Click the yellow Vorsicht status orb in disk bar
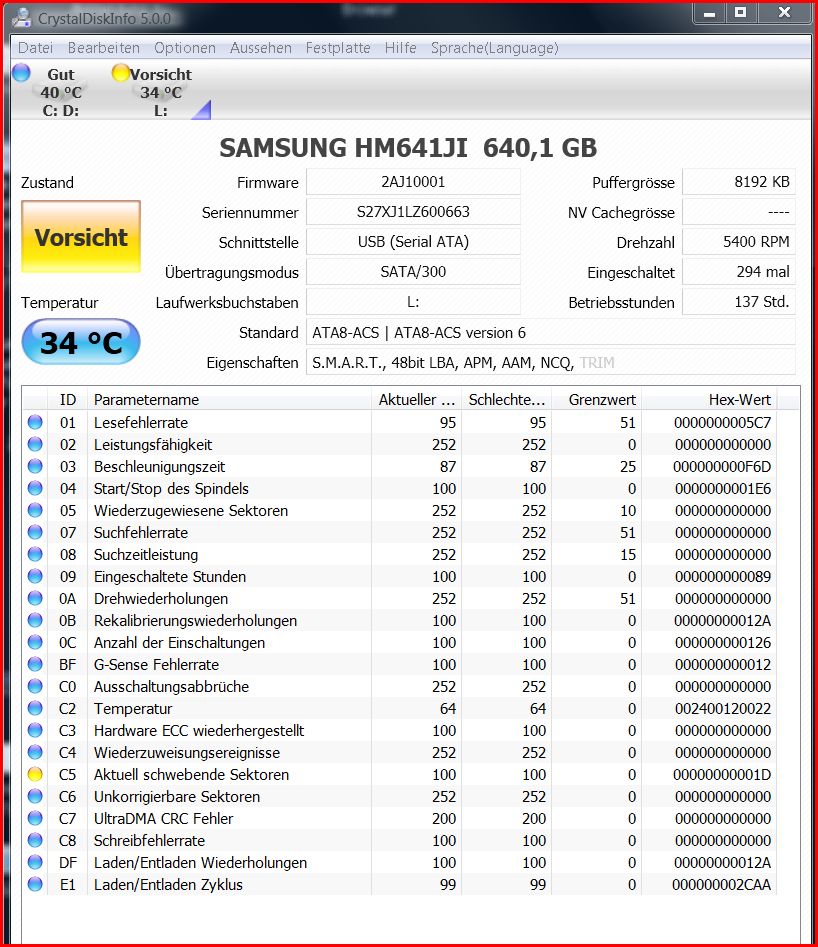818x947 pixels. click(x=121, y=73)
